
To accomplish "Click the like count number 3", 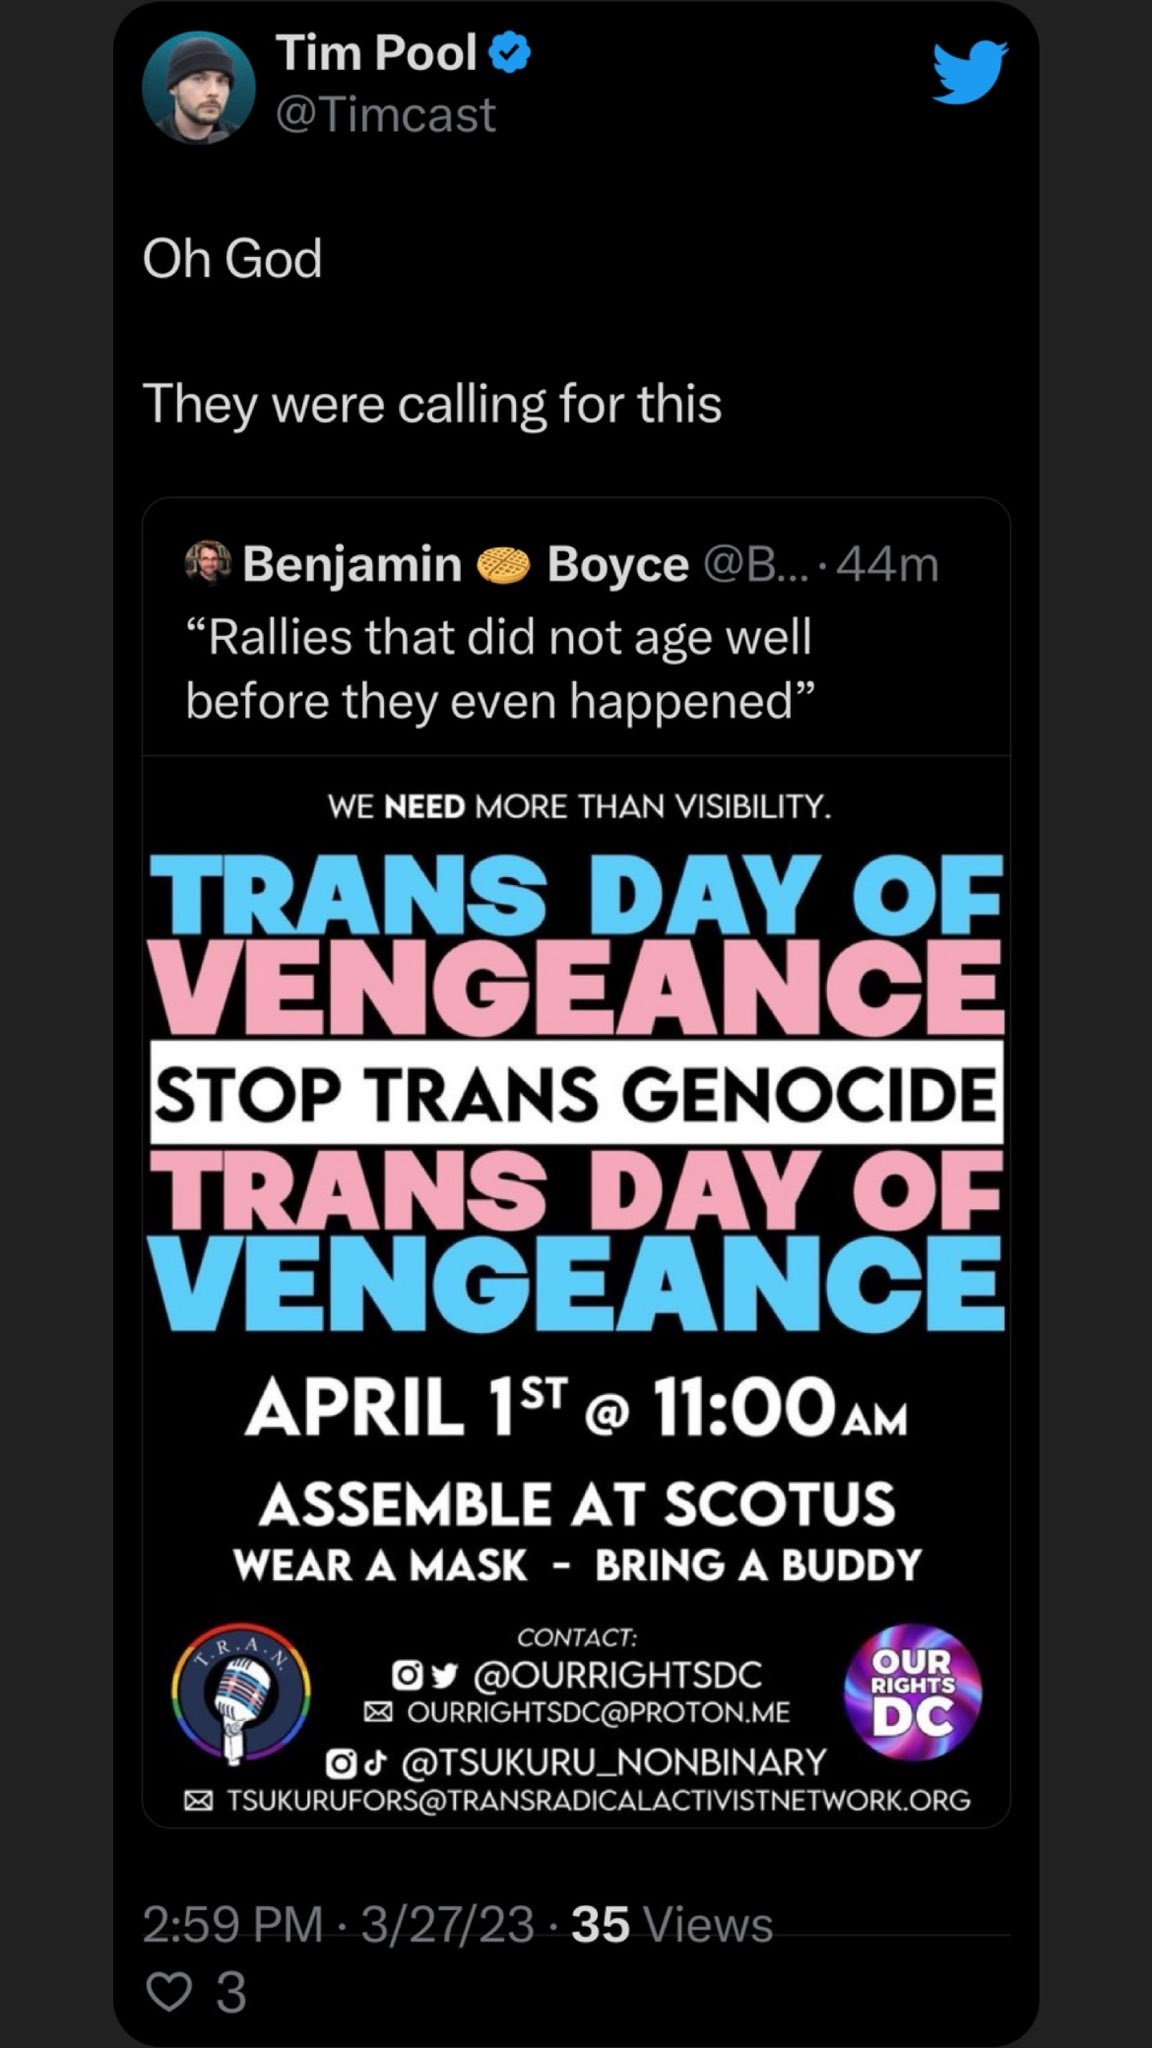I will [x=230, y=1992].
